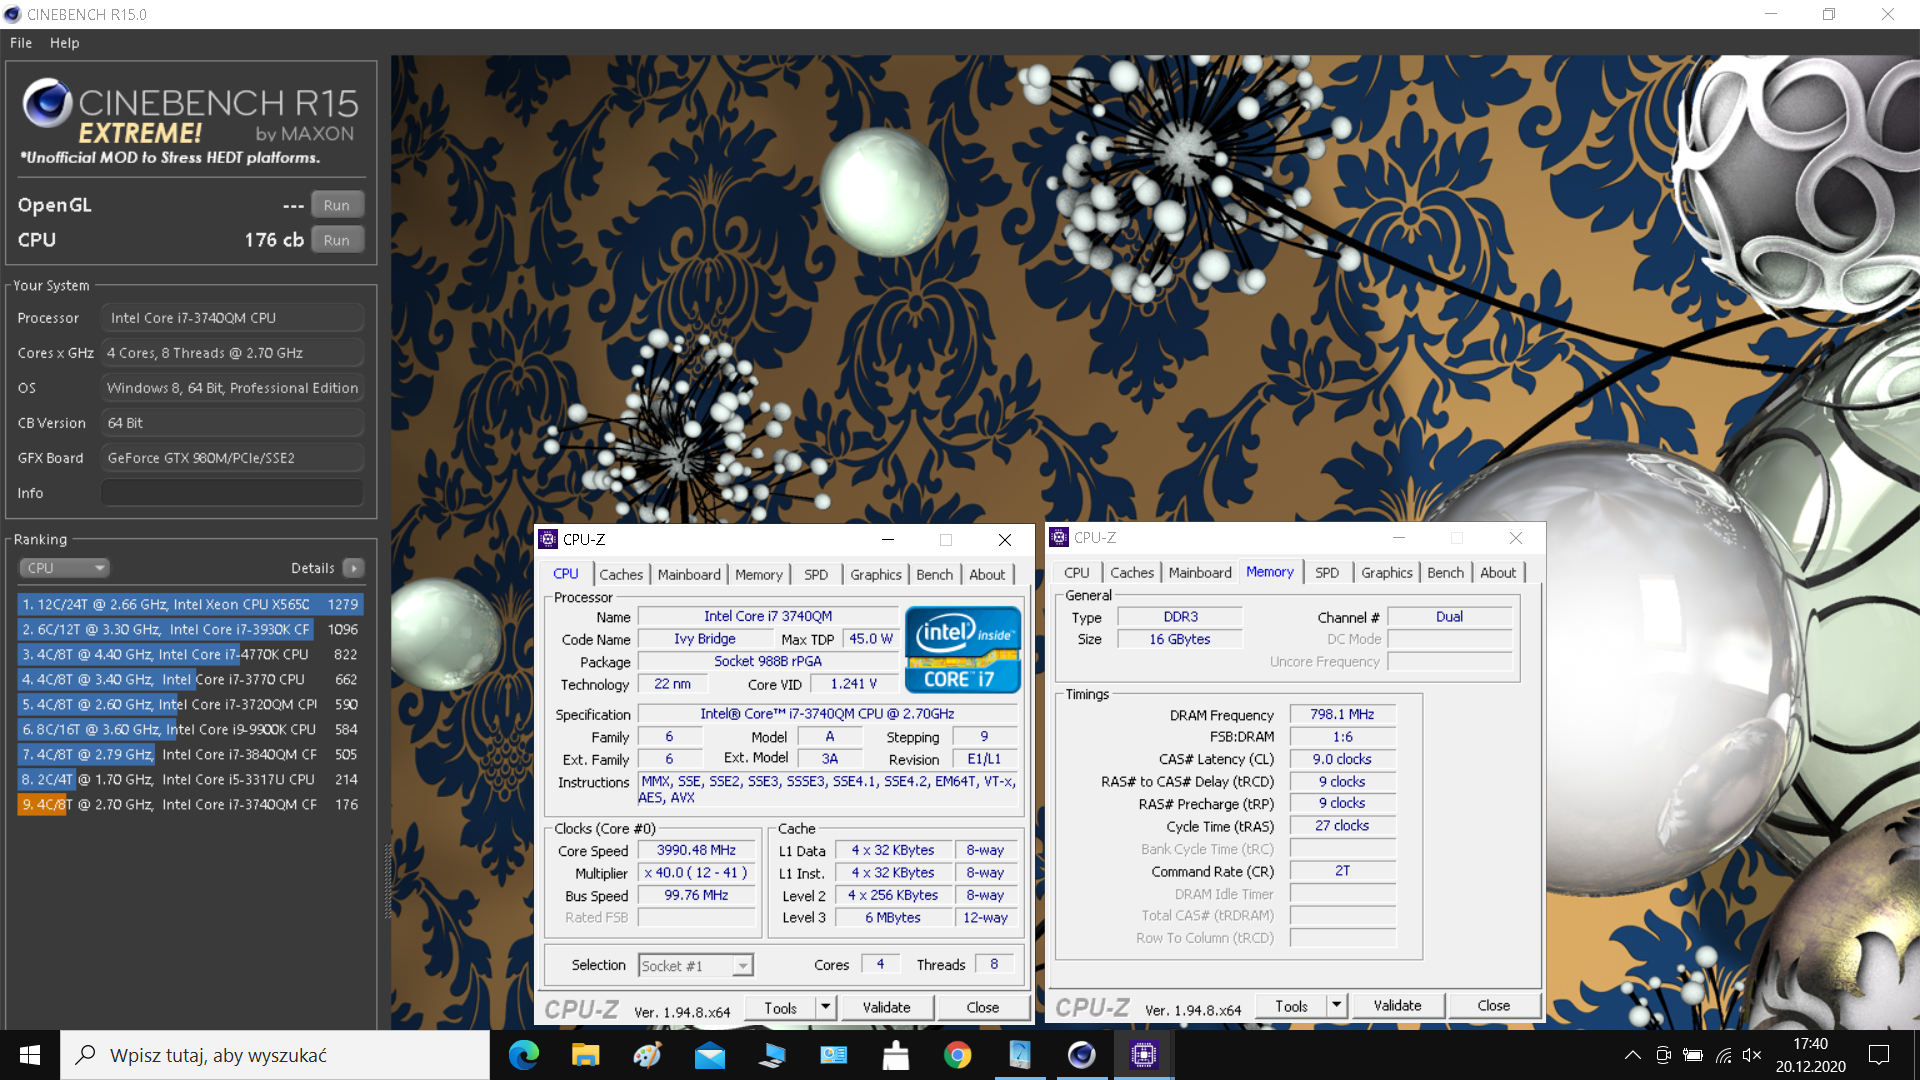Open Graphics tab in left CPU-Z window
Viewport: 1920px width, 1080px height.
[876, 574]
